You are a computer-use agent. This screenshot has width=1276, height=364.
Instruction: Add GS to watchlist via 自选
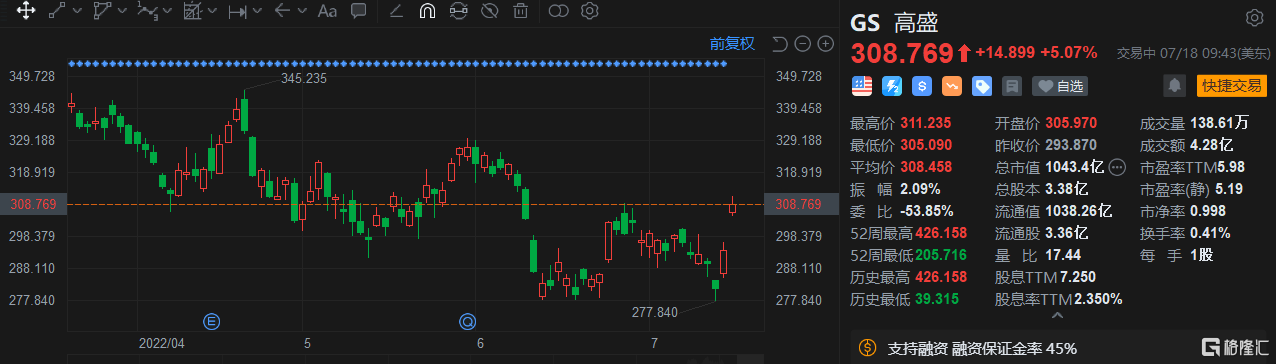tap(1060, 86)
